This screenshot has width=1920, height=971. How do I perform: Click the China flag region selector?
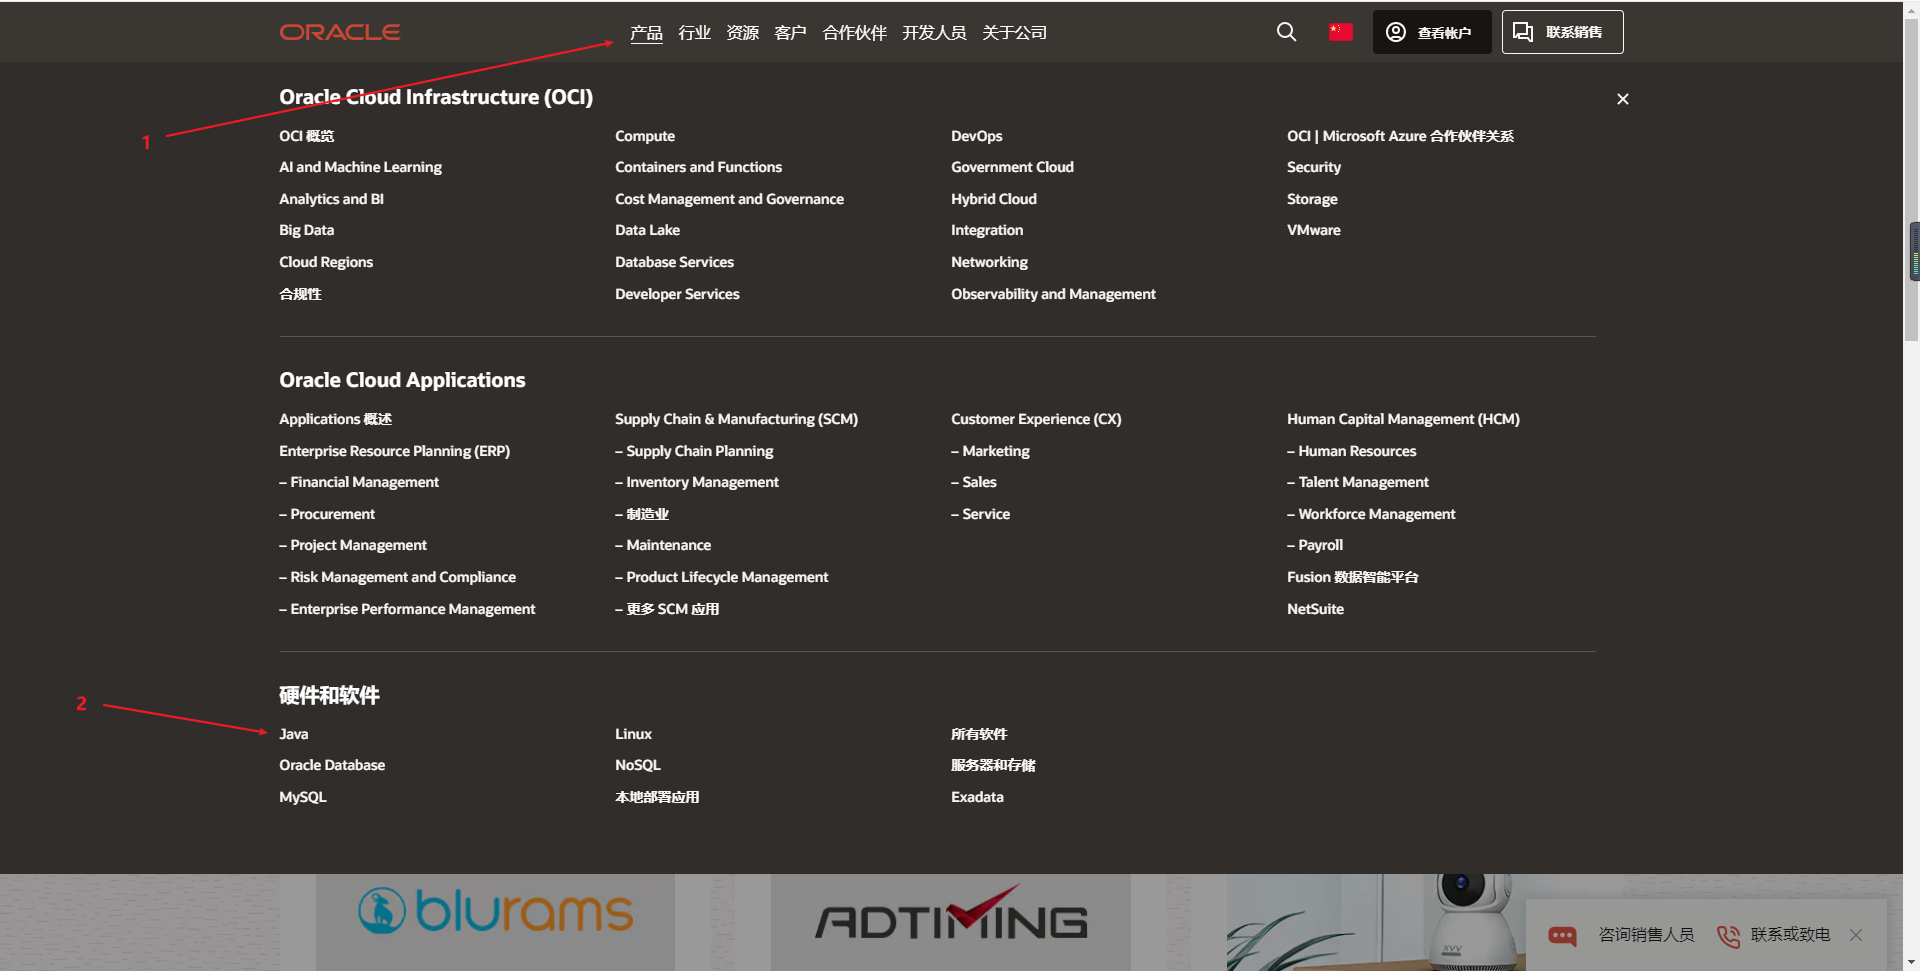(x=1340, y=31)
